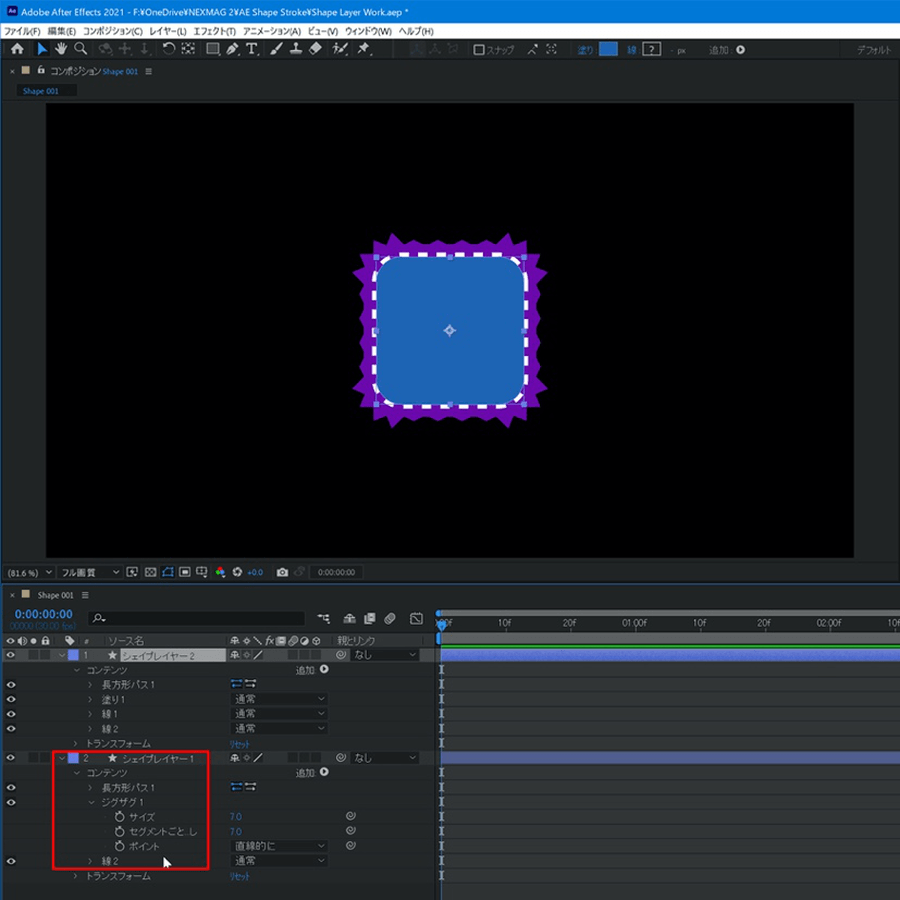Select the Zoom magnifier tool
The image size is (900, 900).
[x=80, y=49]
